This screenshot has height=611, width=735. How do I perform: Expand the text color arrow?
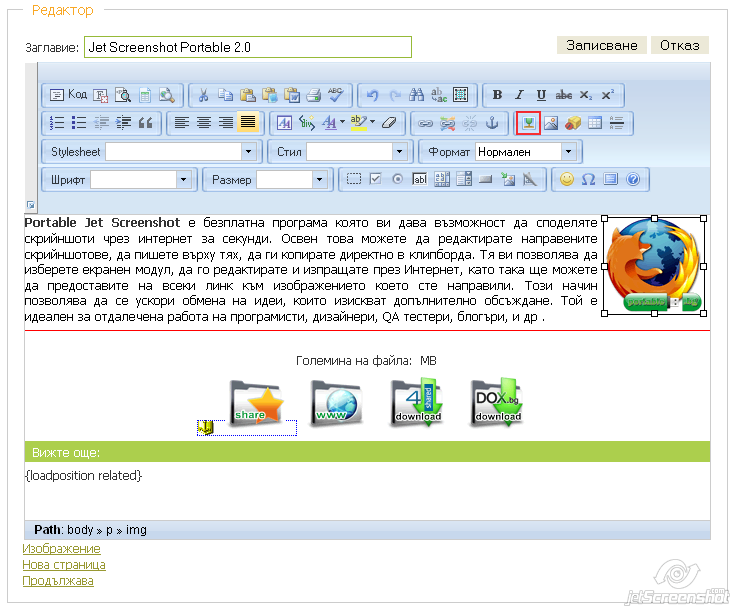click(342, 122)
